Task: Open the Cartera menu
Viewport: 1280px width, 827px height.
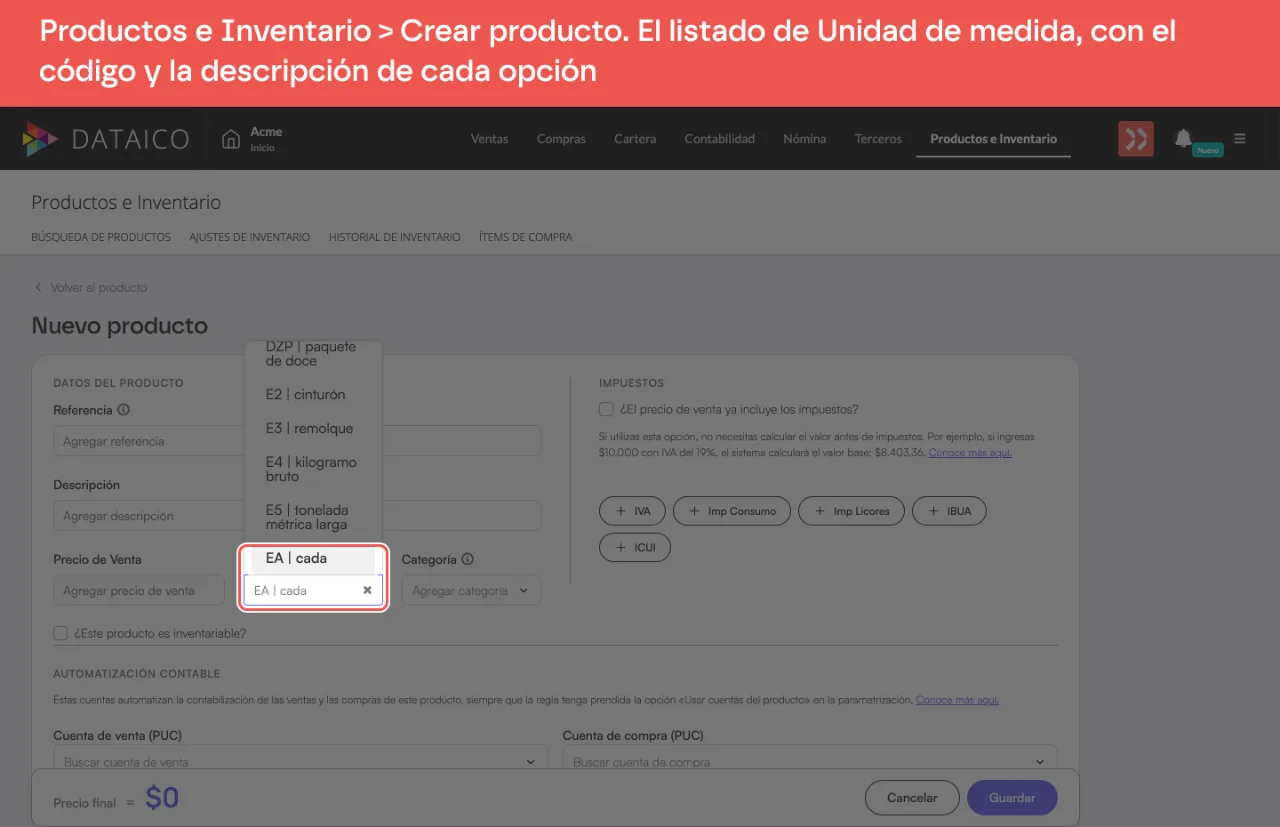Action: click(x=635, y=139)
